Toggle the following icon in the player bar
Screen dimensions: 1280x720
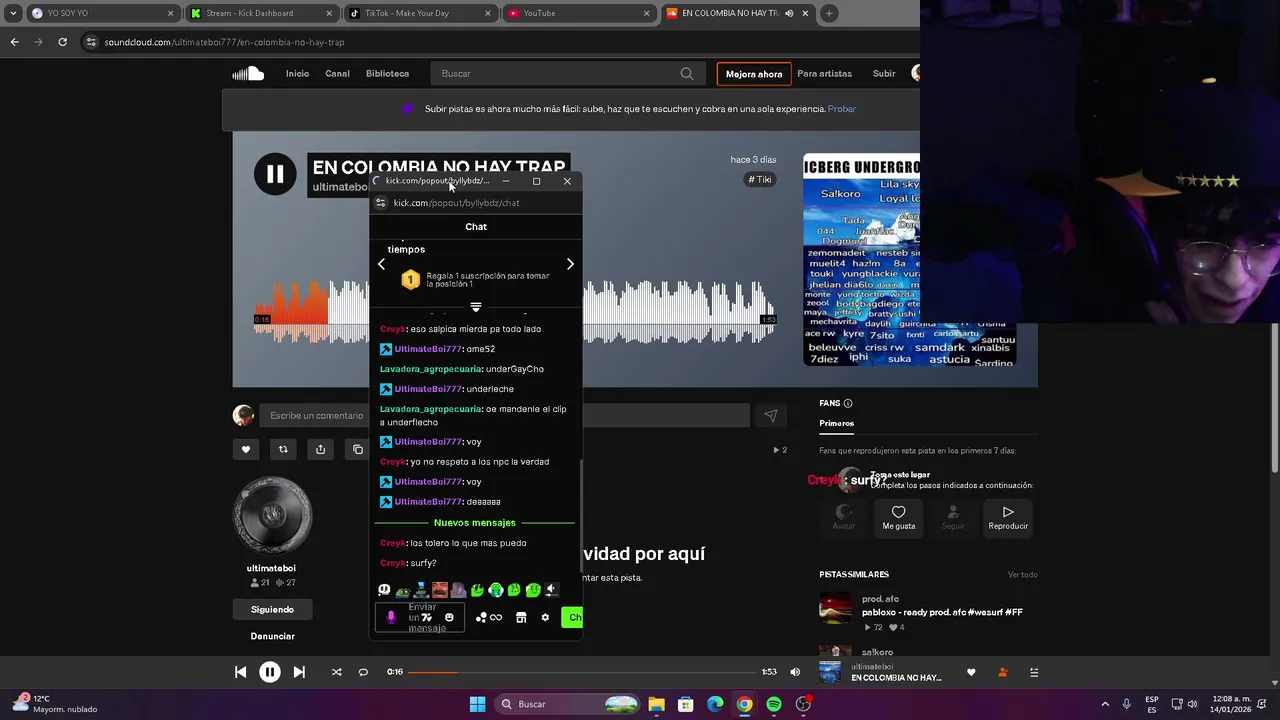coord(1003,672)
